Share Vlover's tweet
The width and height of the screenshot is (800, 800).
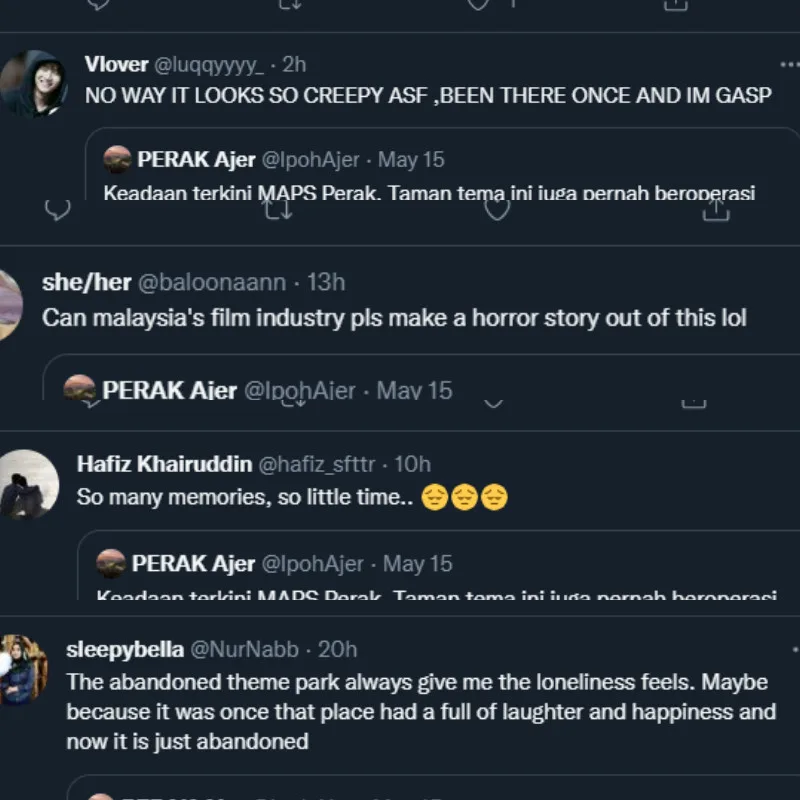click(x=715, y=209)
